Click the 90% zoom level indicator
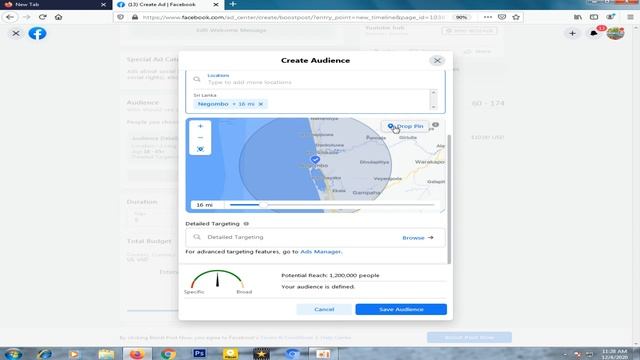The width and height of the screenshot is (640, 360). [461, 17]
